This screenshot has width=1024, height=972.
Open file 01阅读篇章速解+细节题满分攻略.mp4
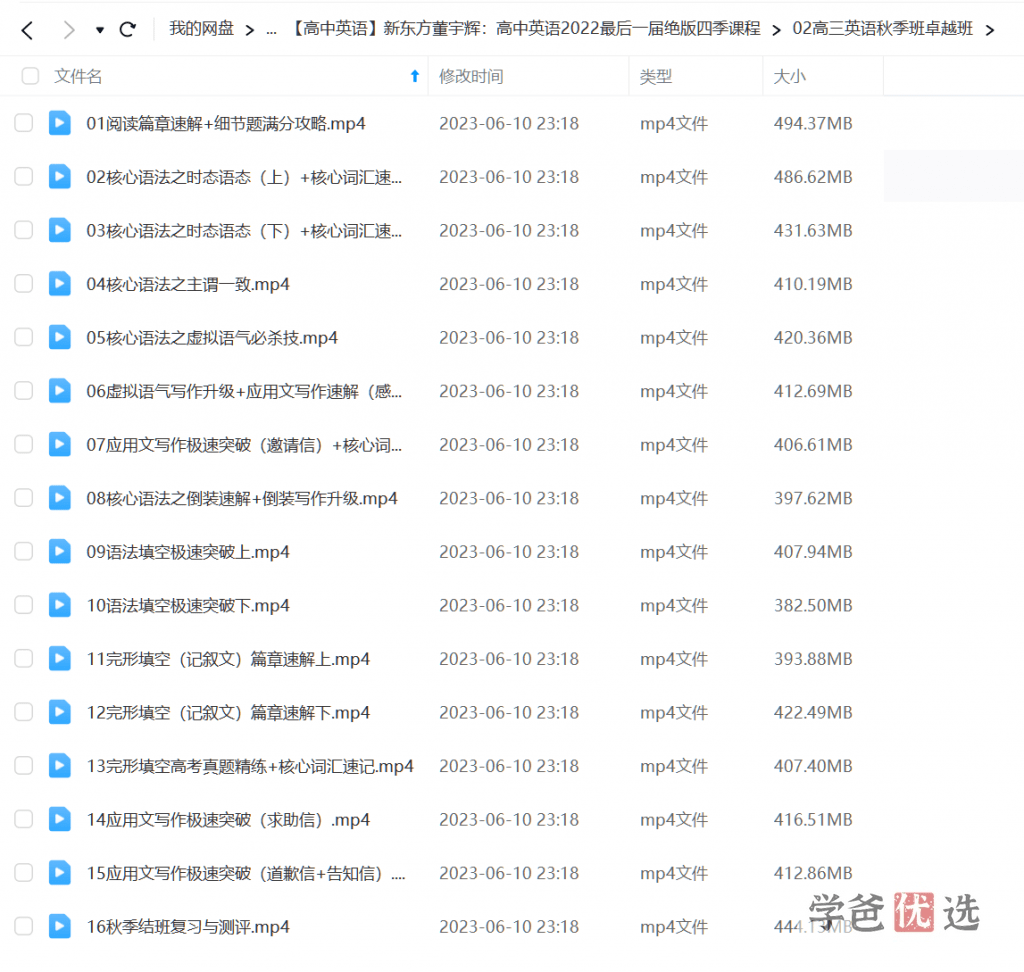(226, 123)
